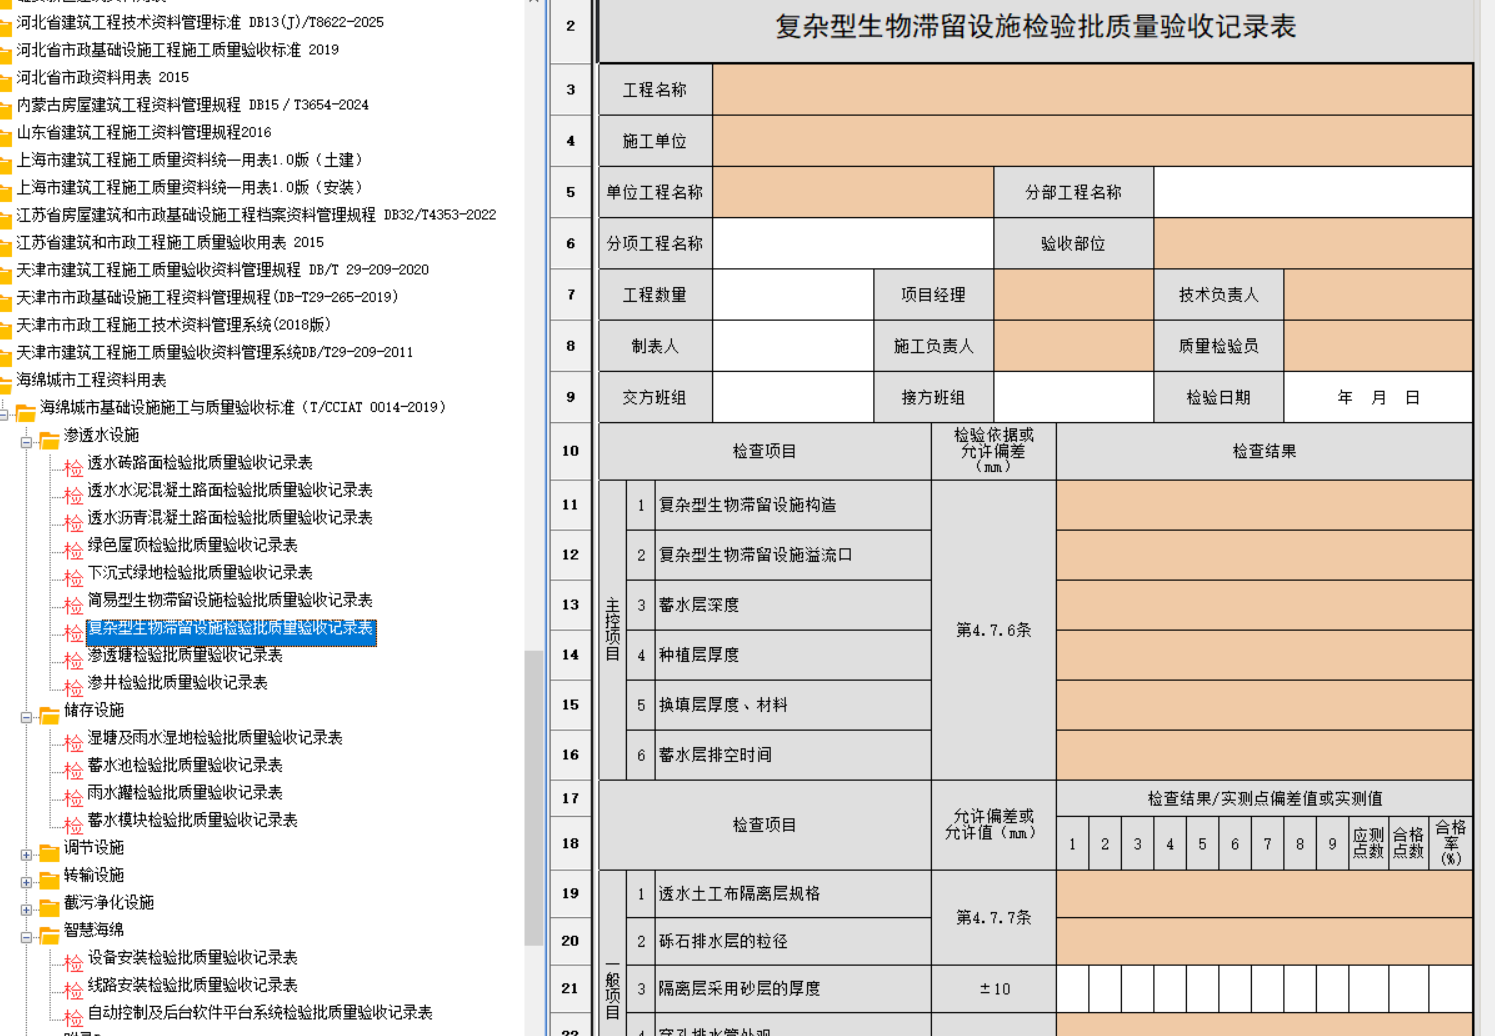Click the folder icon of 海绵城市基础设施施工与质量验收标准
The width and height of the screenshot is (1495, 1036).
[25, 412]
